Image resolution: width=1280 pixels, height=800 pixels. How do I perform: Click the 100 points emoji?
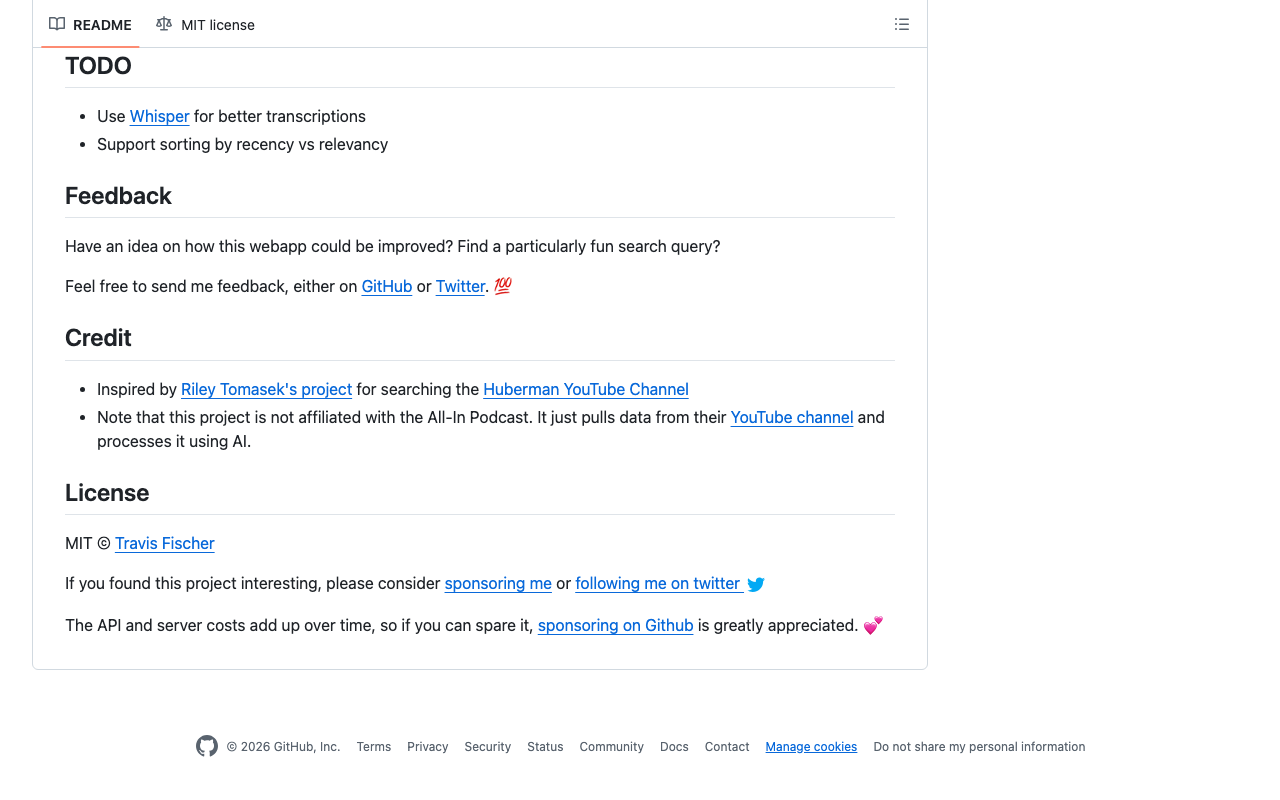click(503, 286)
